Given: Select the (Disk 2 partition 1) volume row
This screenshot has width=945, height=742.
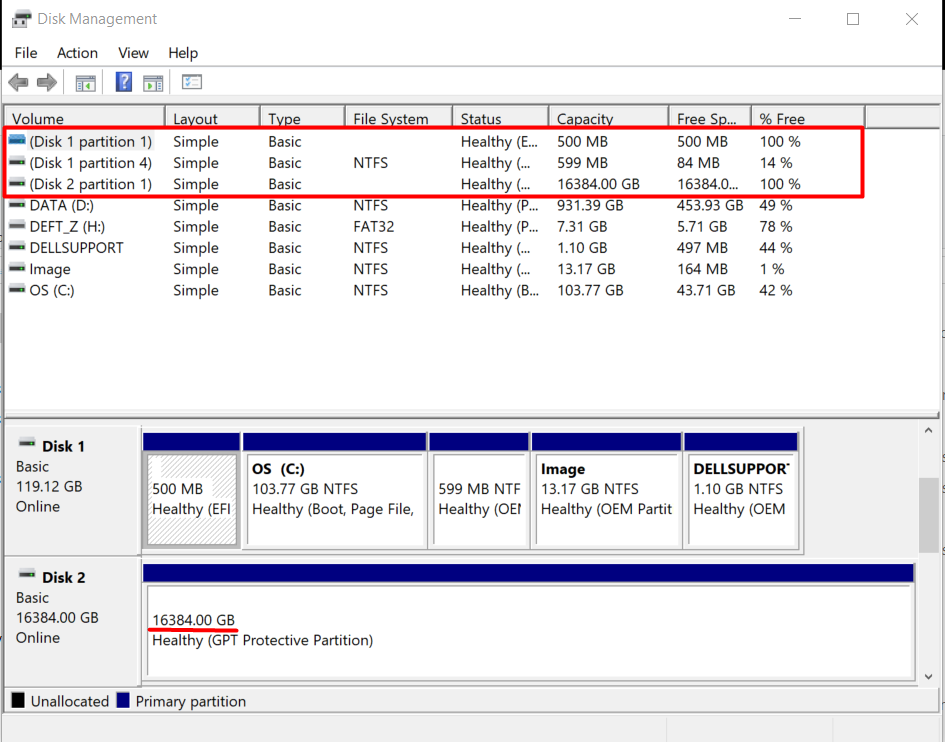Looking at the screenshot, I should coord(434,184).
